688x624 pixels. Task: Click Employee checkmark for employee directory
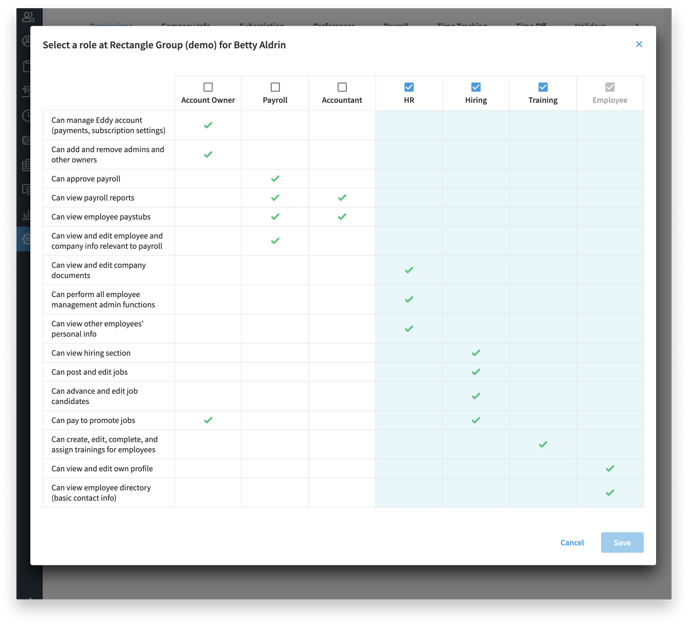[610, 492]
